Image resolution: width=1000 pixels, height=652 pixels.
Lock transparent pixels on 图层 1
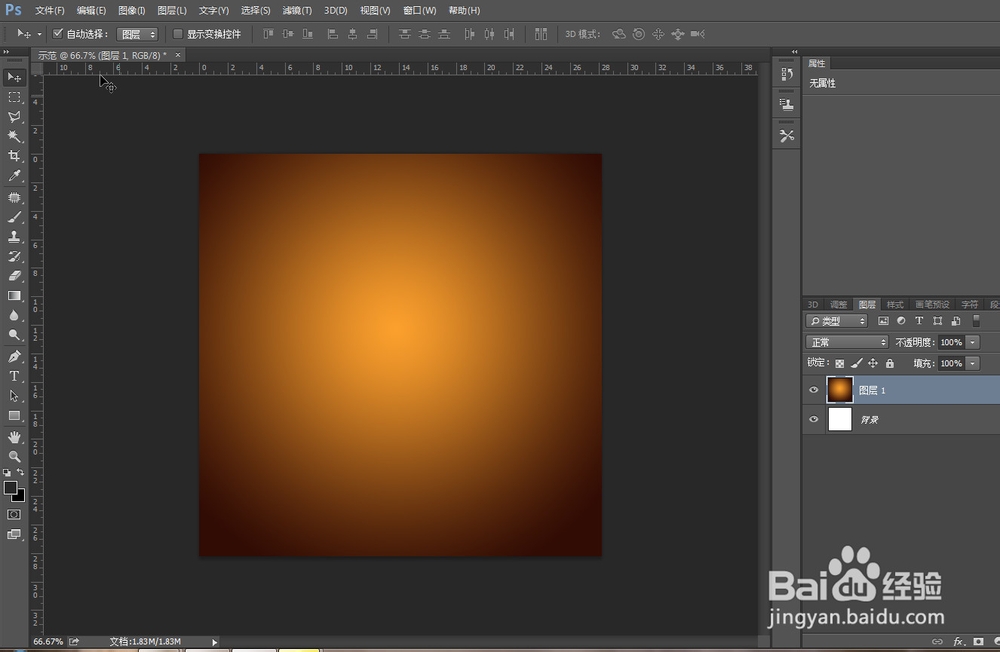coord(839,363)
